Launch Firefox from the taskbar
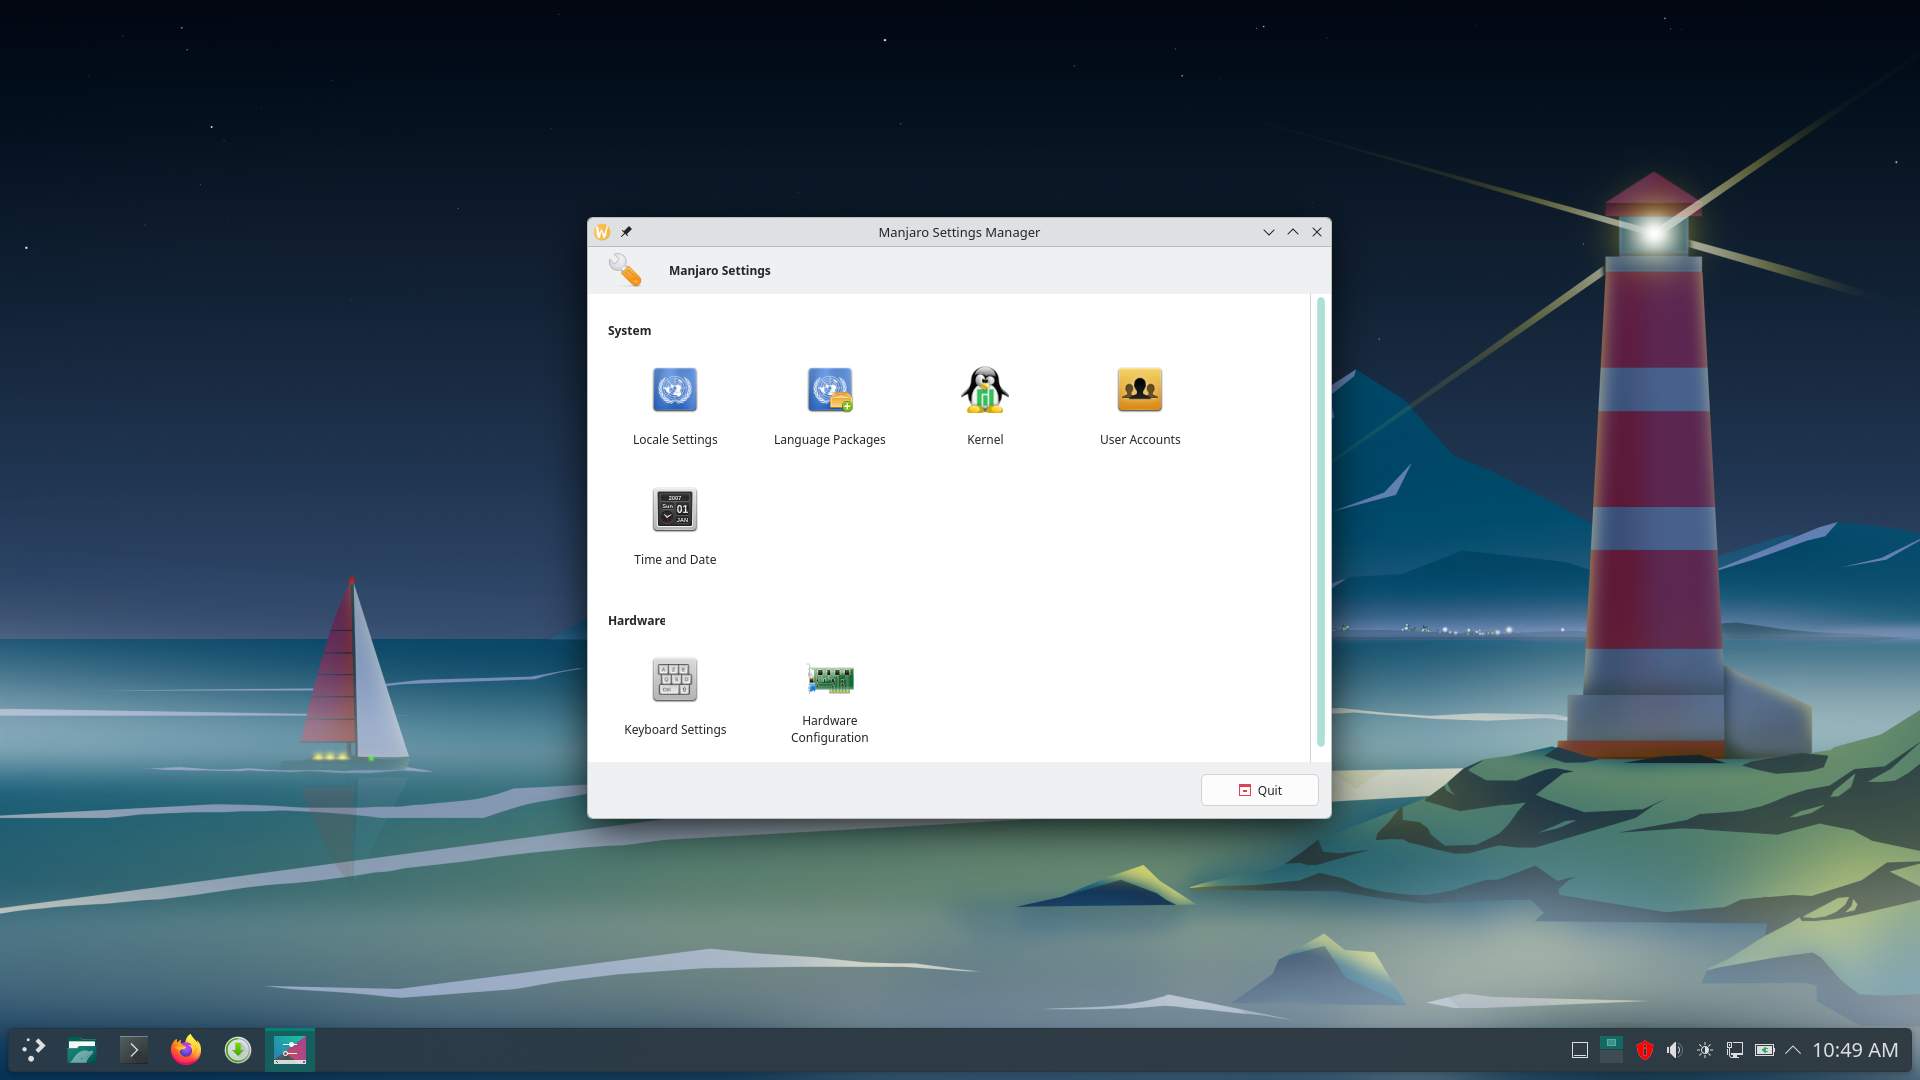The image size is (1920, 1080). pos(186,1050)
